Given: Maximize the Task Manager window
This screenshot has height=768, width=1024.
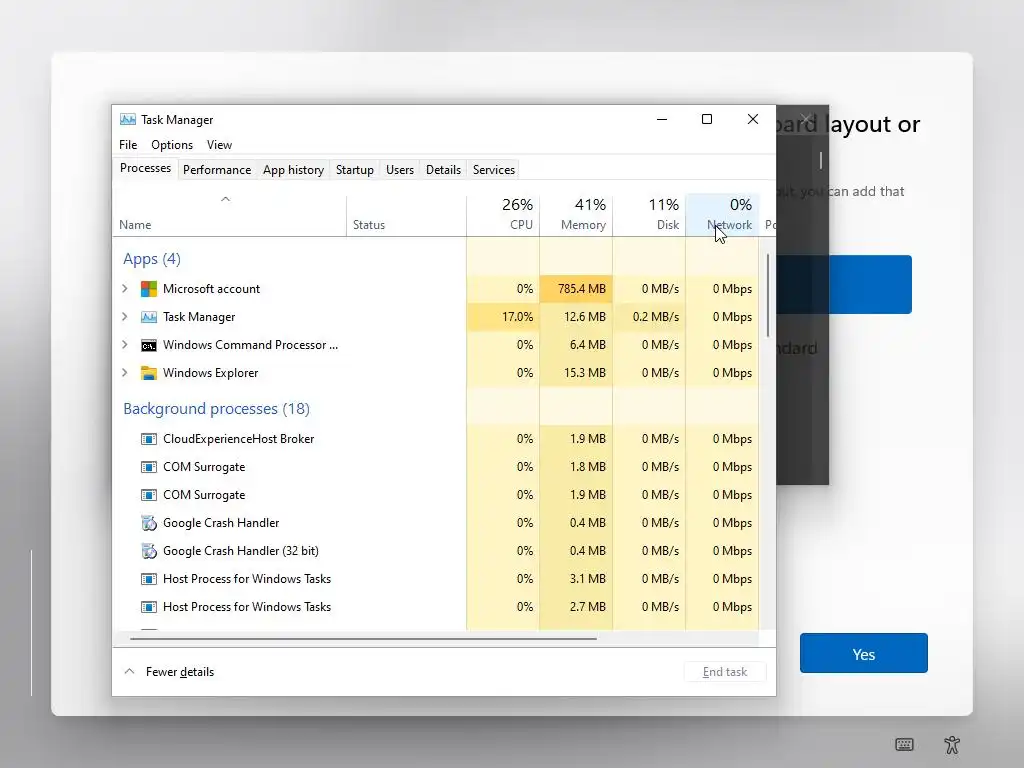Looking at the screenshot, I should [x=707, y=119].
